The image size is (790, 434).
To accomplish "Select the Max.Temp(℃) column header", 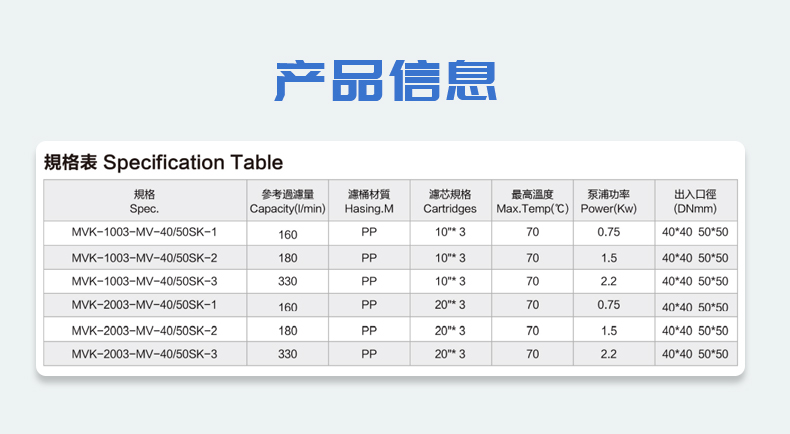I will click(x=532, y=201).
